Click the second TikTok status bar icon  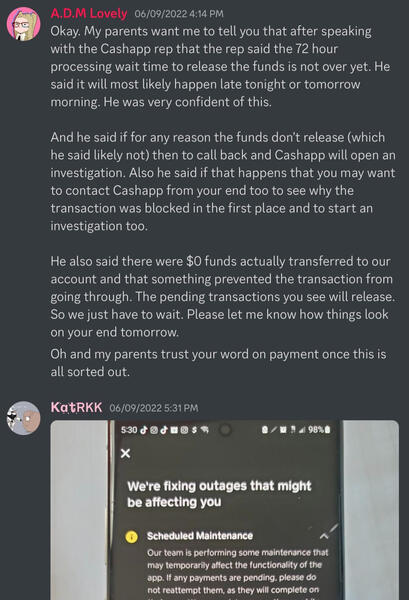click(164, 430)
